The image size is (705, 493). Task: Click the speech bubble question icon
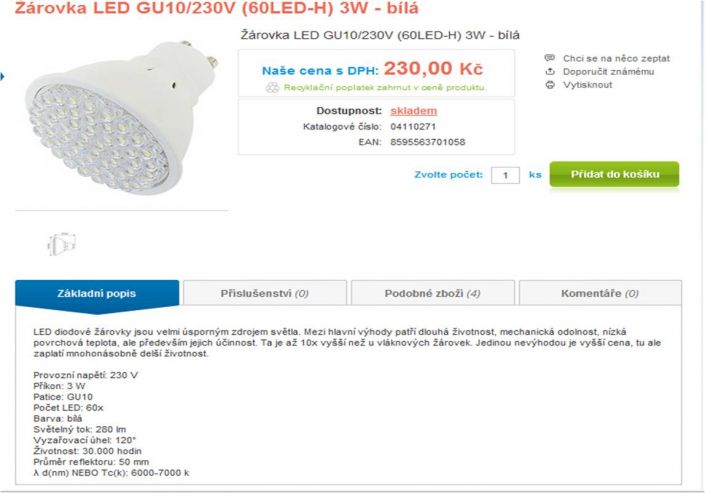[x=549, y=58]
